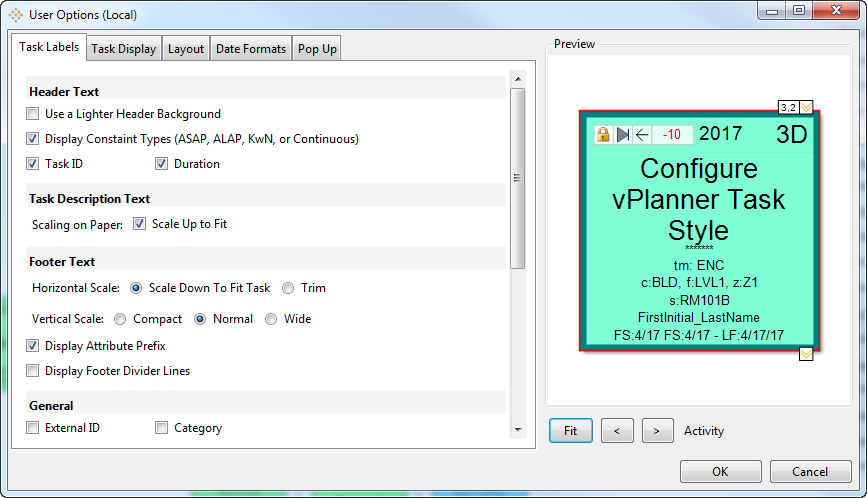The height and width of the screenshot is (498, 867).
Task: Select Scale Down To Fit Task radio button
Action: pos(135,288)
